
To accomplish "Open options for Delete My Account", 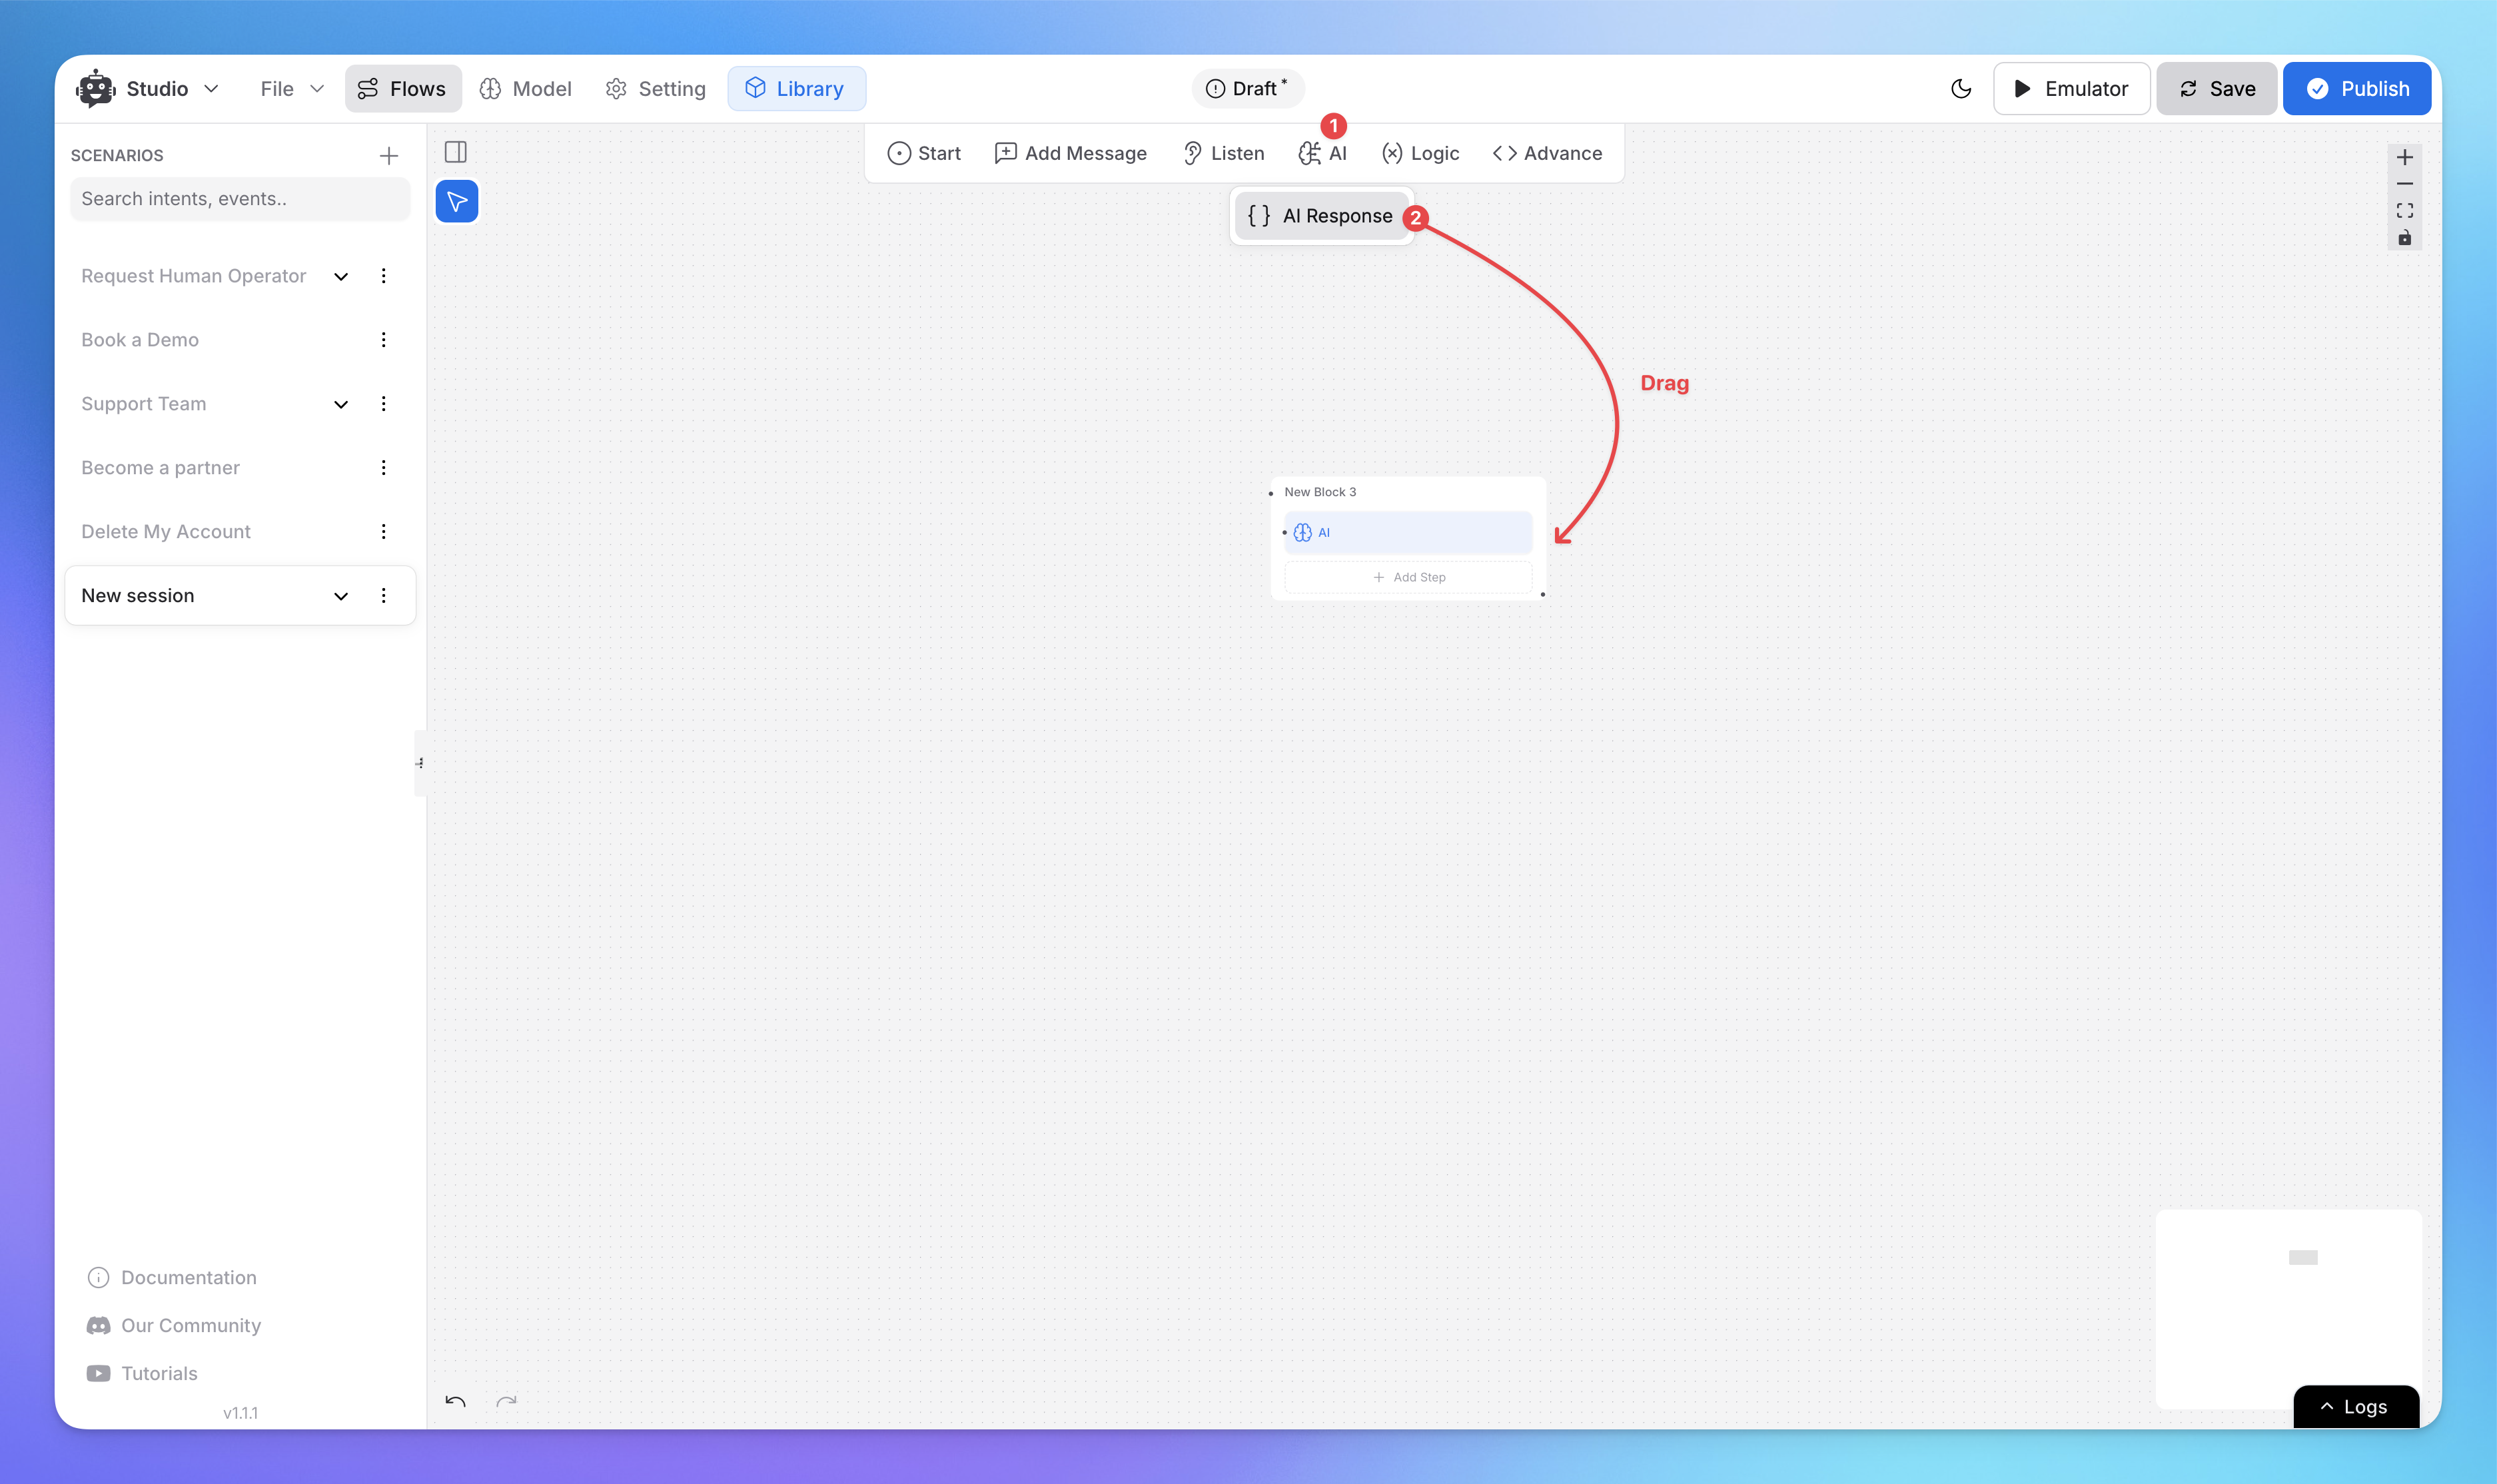I will (383, 532).
